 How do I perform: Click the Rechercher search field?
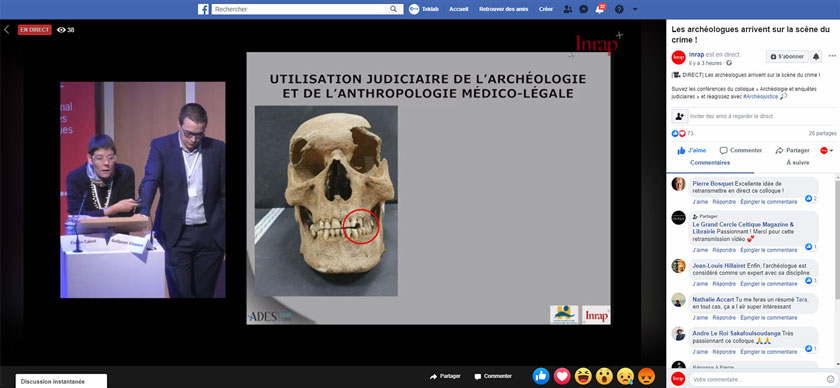(x=298, y=9)
